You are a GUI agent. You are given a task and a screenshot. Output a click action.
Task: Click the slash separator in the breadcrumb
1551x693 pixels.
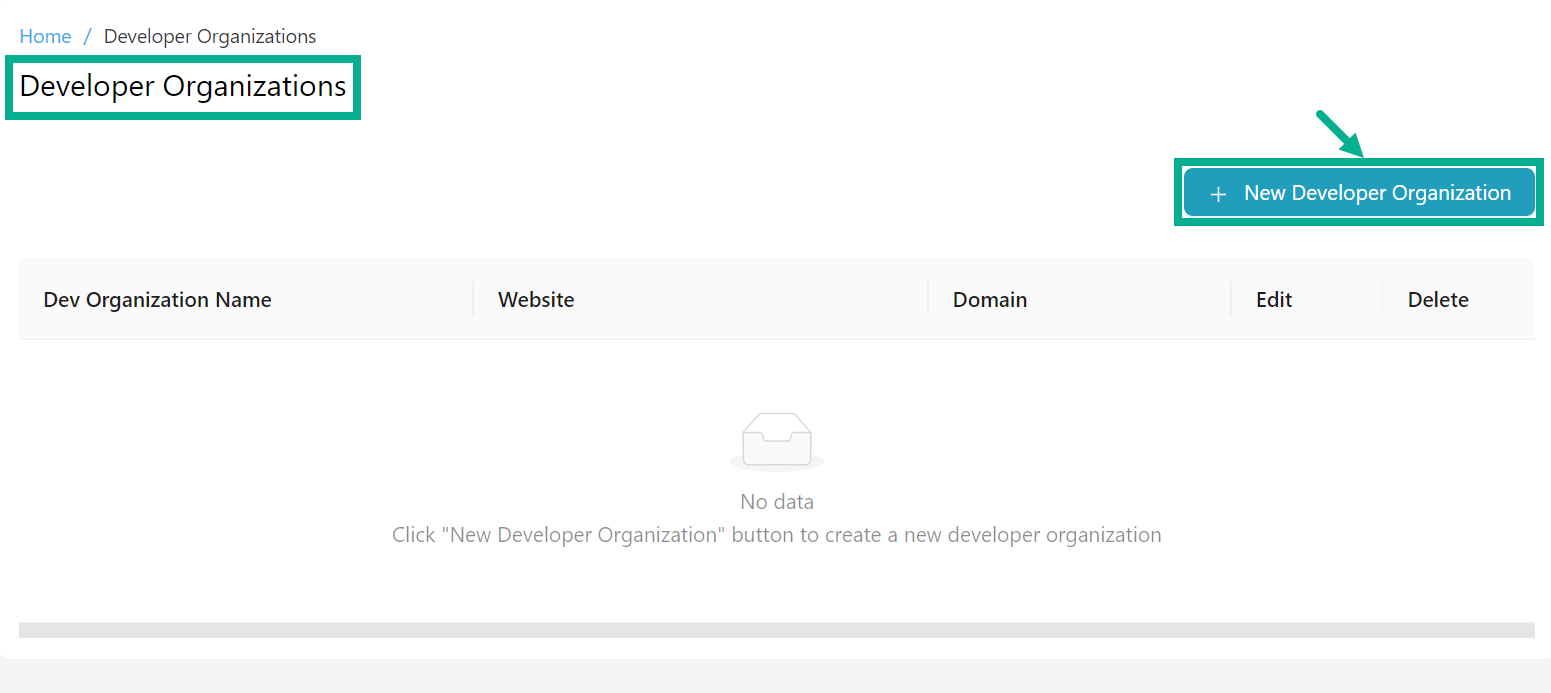(88, 37)
